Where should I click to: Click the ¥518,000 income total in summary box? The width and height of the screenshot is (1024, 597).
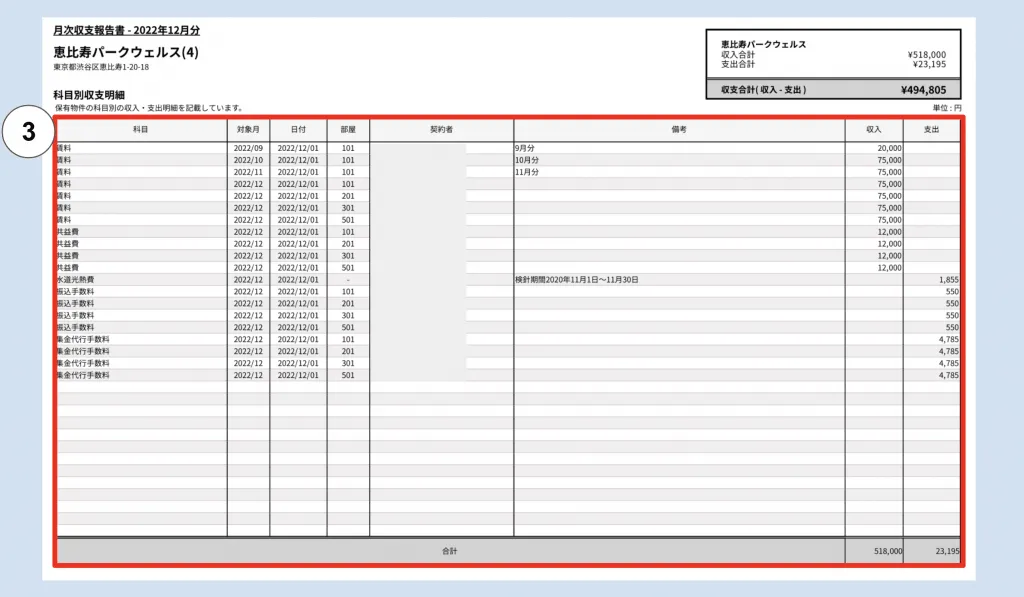coord(927,55)
